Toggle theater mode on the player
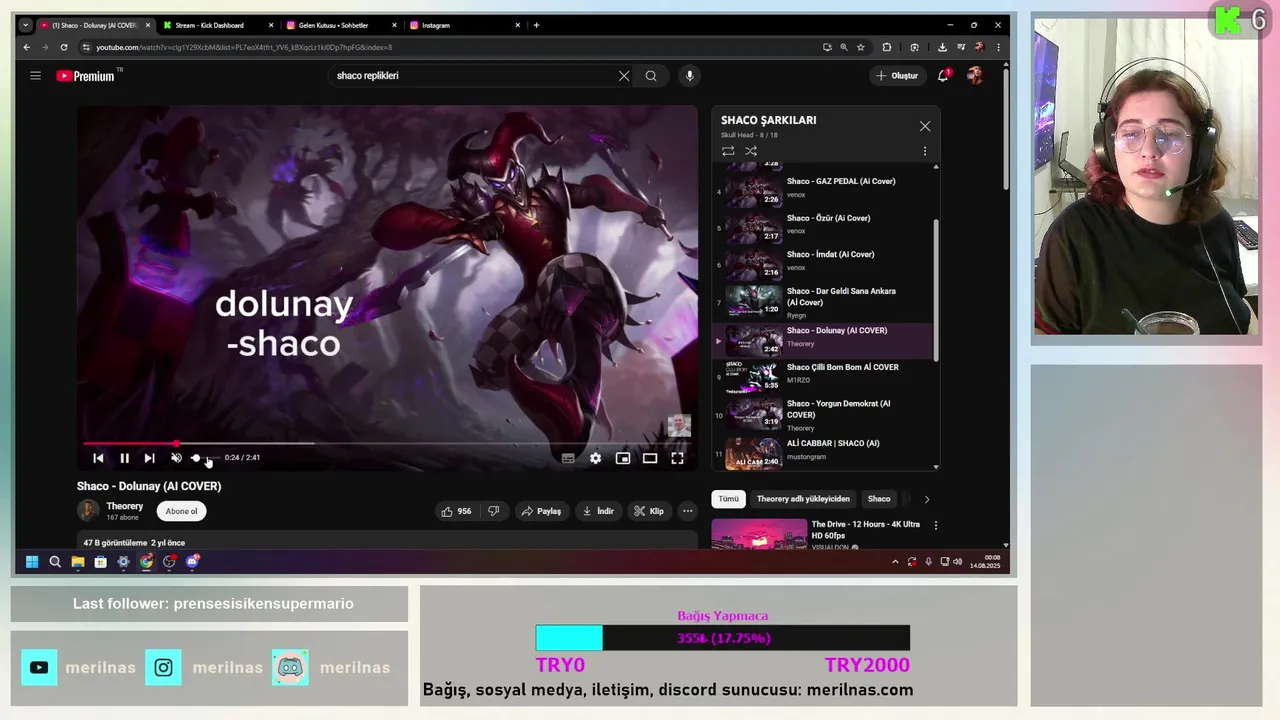1280x720 pixels. coord(650,458)
